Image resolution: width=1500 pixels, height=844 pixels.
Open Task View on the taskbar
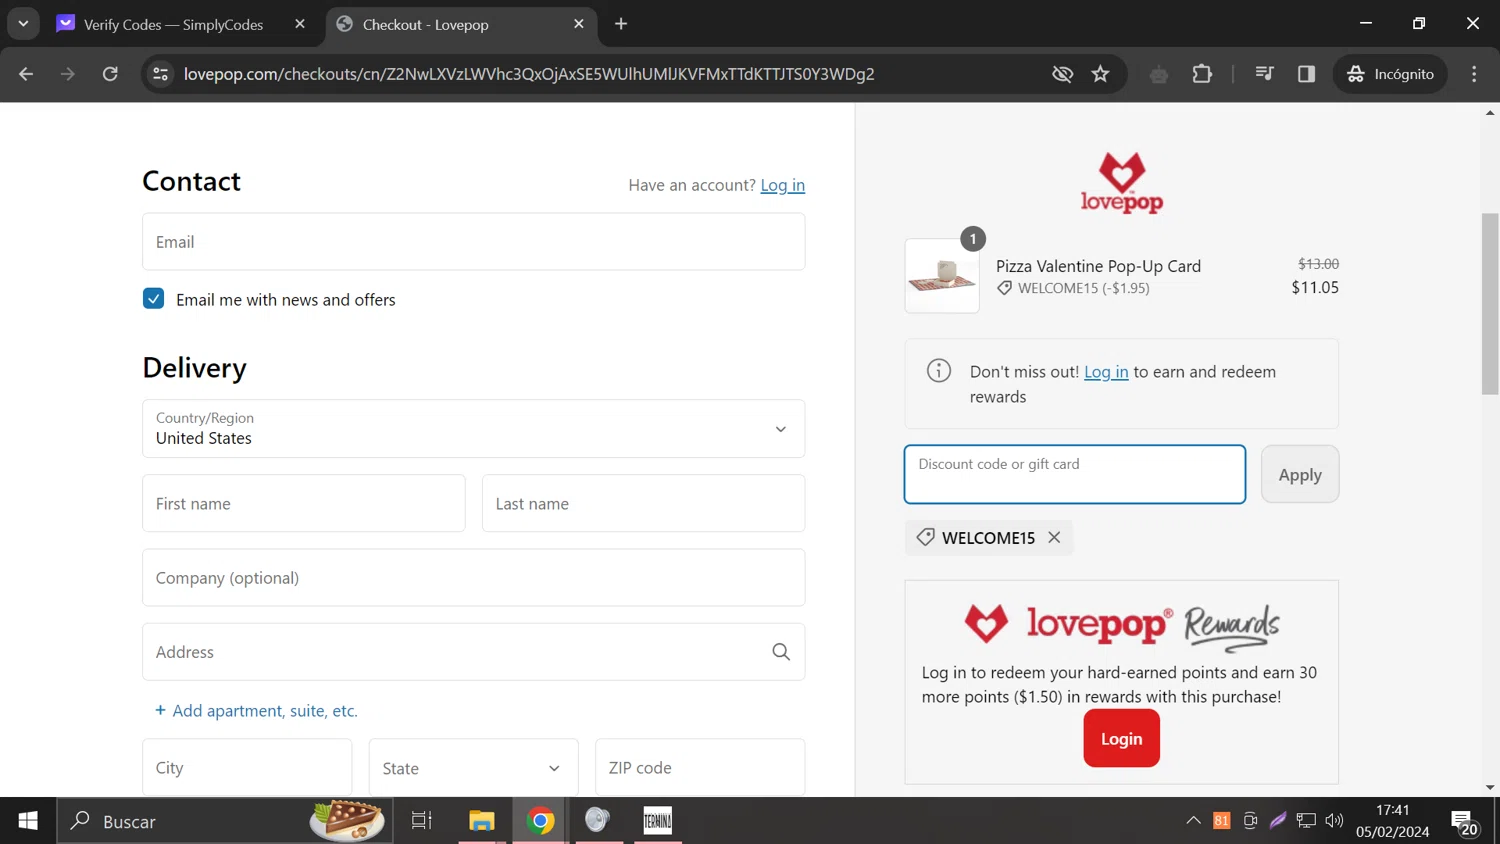pos(421,821)
